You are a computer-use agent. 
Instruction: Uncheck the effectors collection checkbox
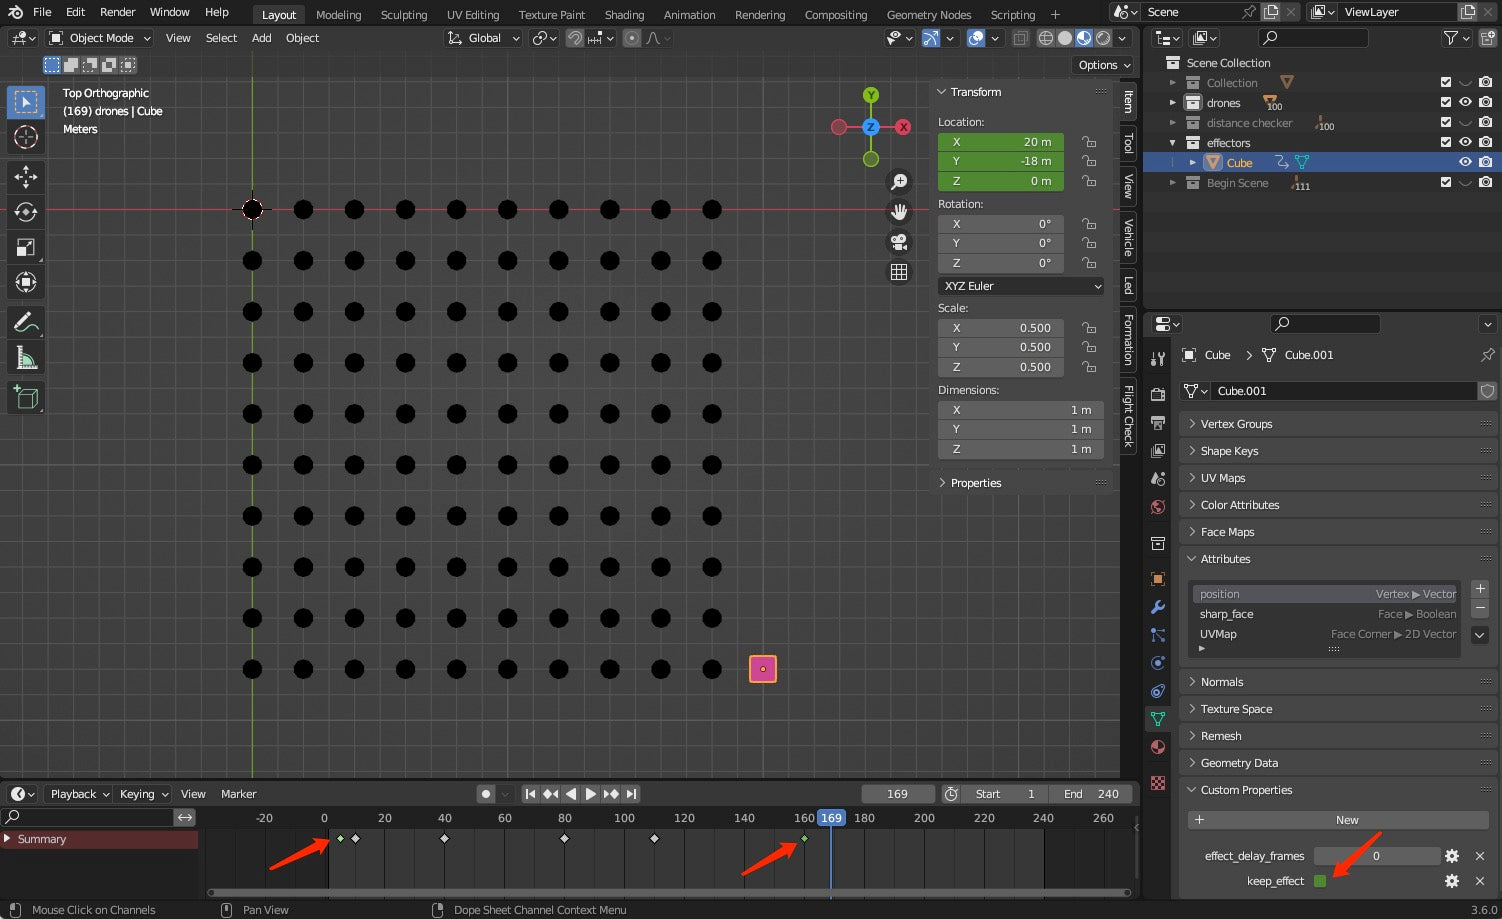coord(1445,143)
